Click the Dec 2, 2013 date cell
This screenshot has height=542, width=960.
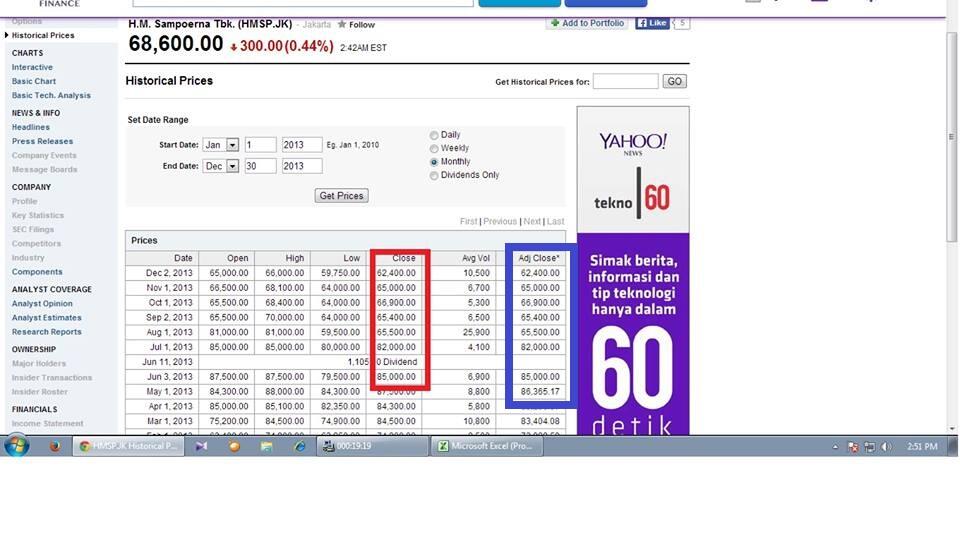pos(162,273)
